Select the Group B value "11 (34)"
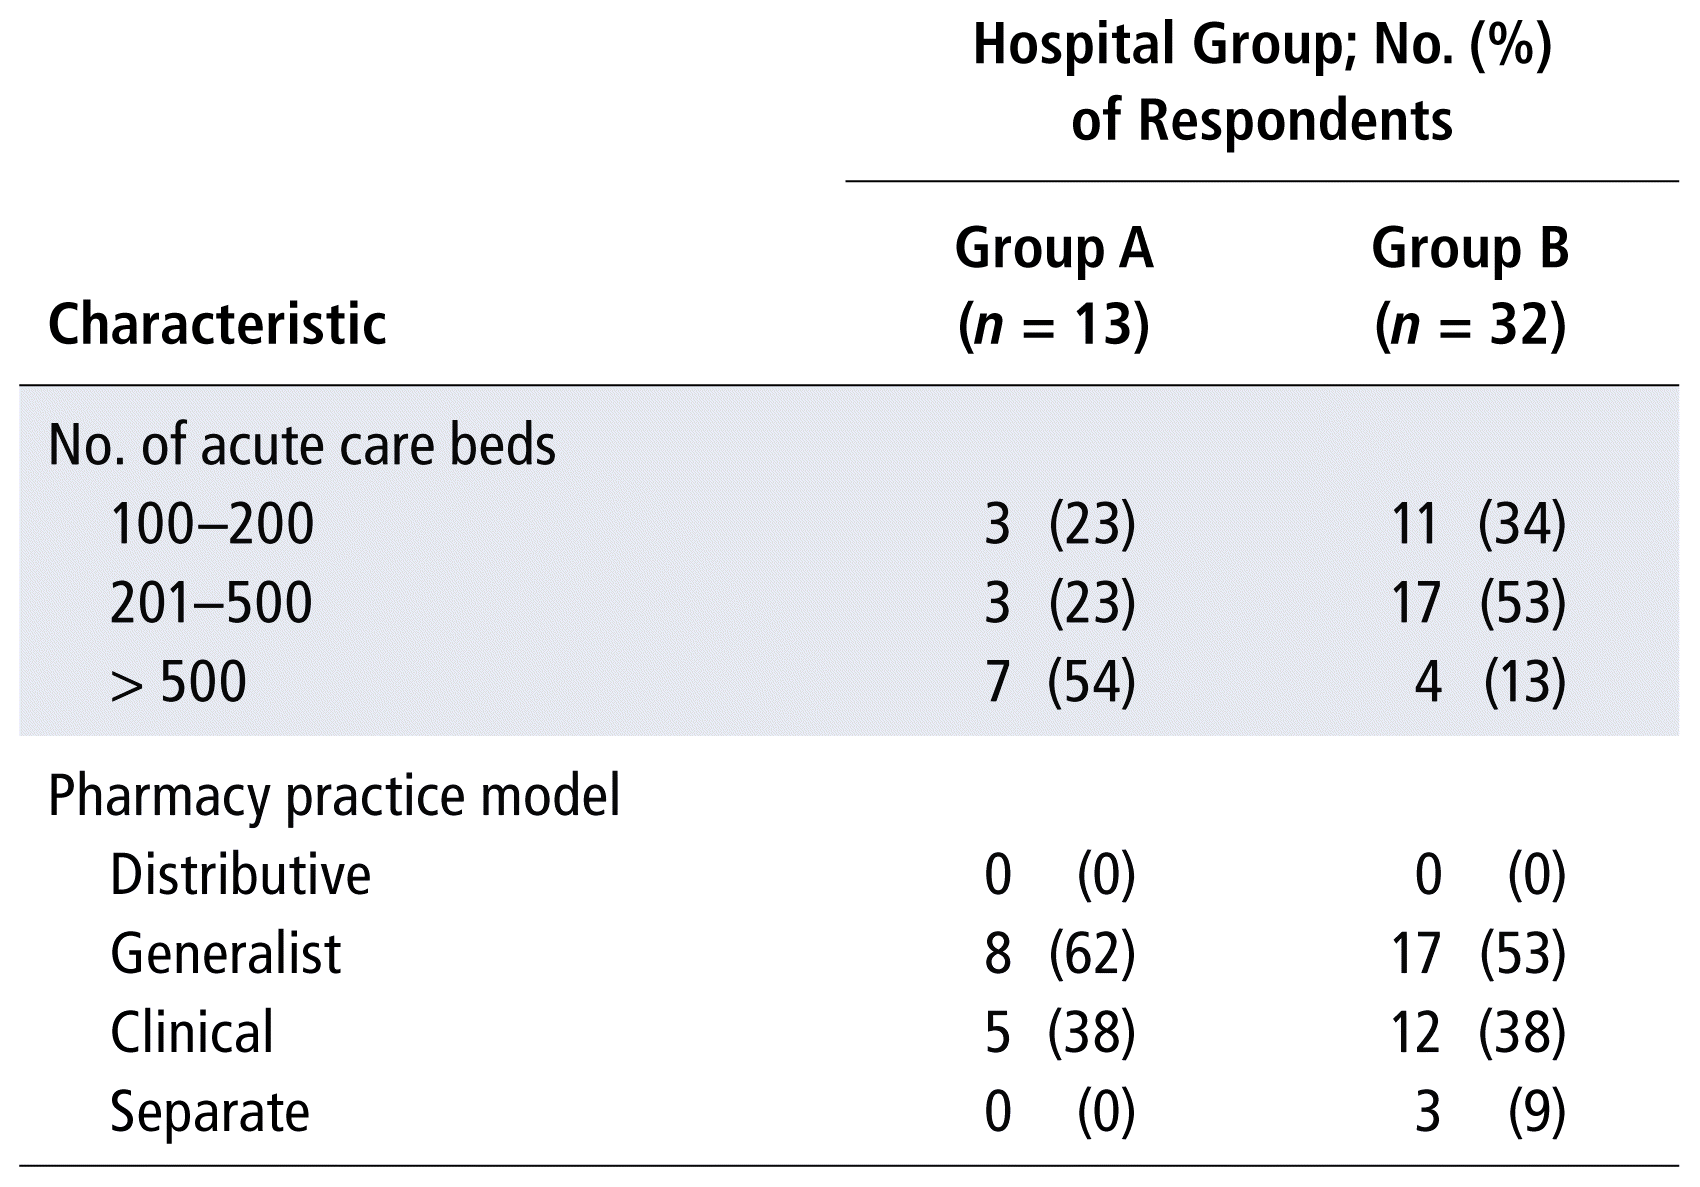Screen dimensions: 1700x1187 1478,524
